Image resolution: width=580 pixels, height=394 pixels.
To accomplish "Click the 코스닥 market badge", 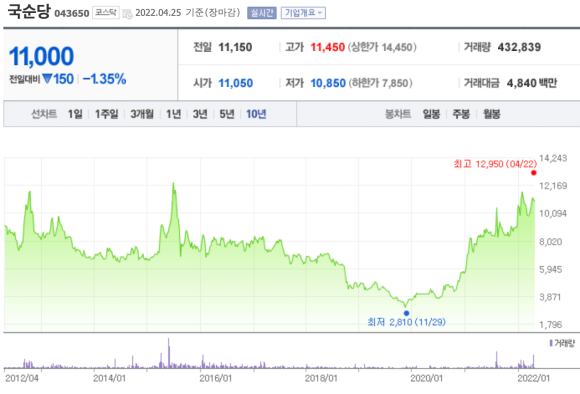I will click(x=105, y=13).
